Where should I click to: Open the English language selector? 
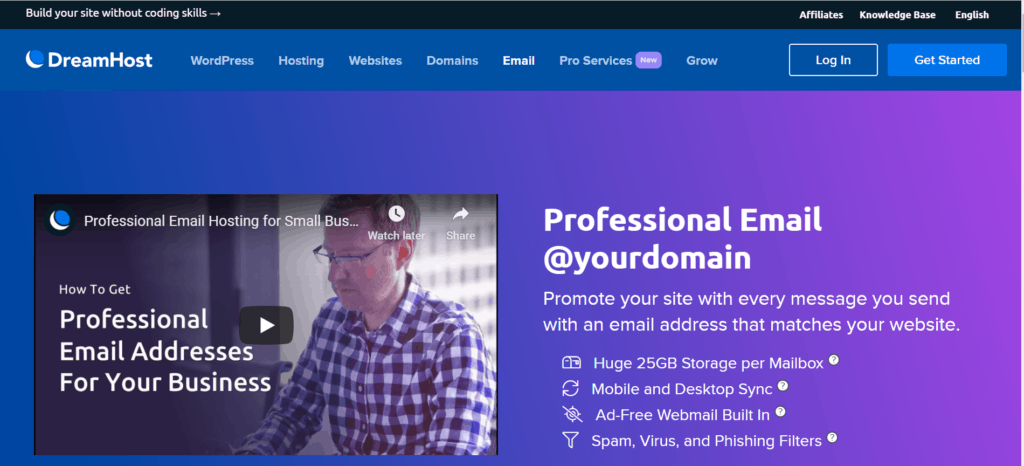point(972,14)
